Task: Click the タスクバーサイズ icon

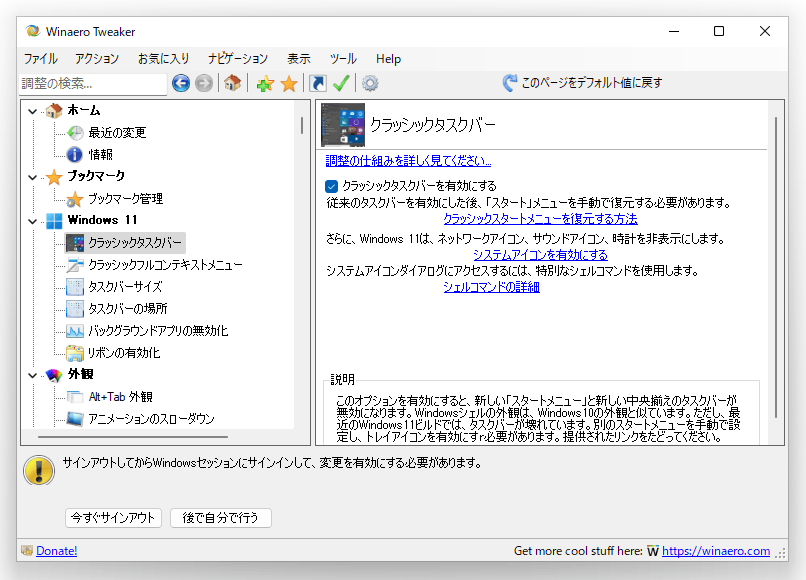Action: [x=75, y=287]
